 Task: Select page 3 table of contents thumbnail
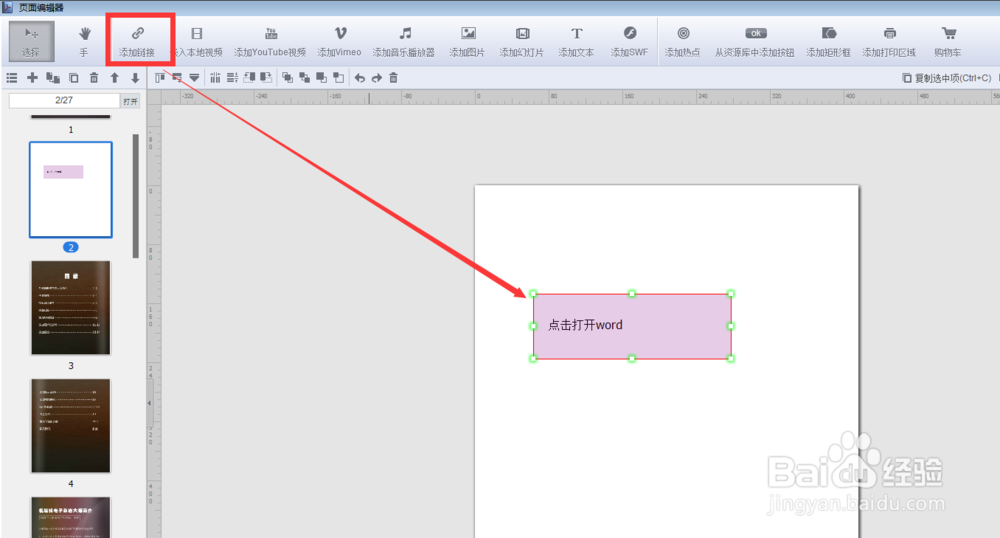(71, 308)
